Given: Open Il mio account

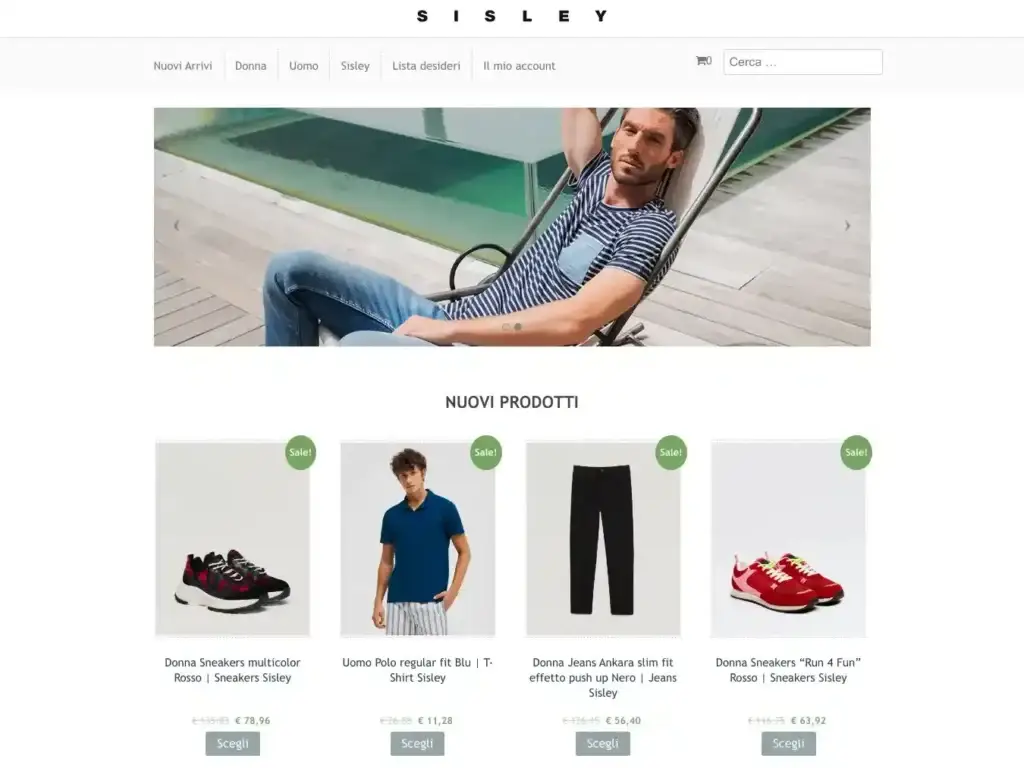Looking at the screenshot, I should tap(519, 66).
